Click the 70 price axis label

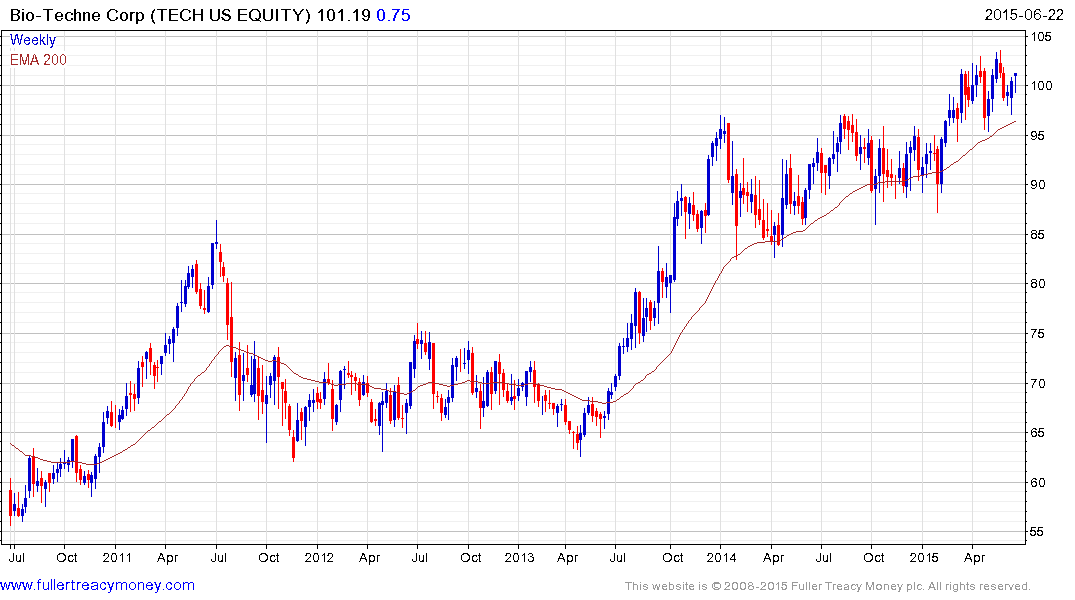click(1038, 383)
